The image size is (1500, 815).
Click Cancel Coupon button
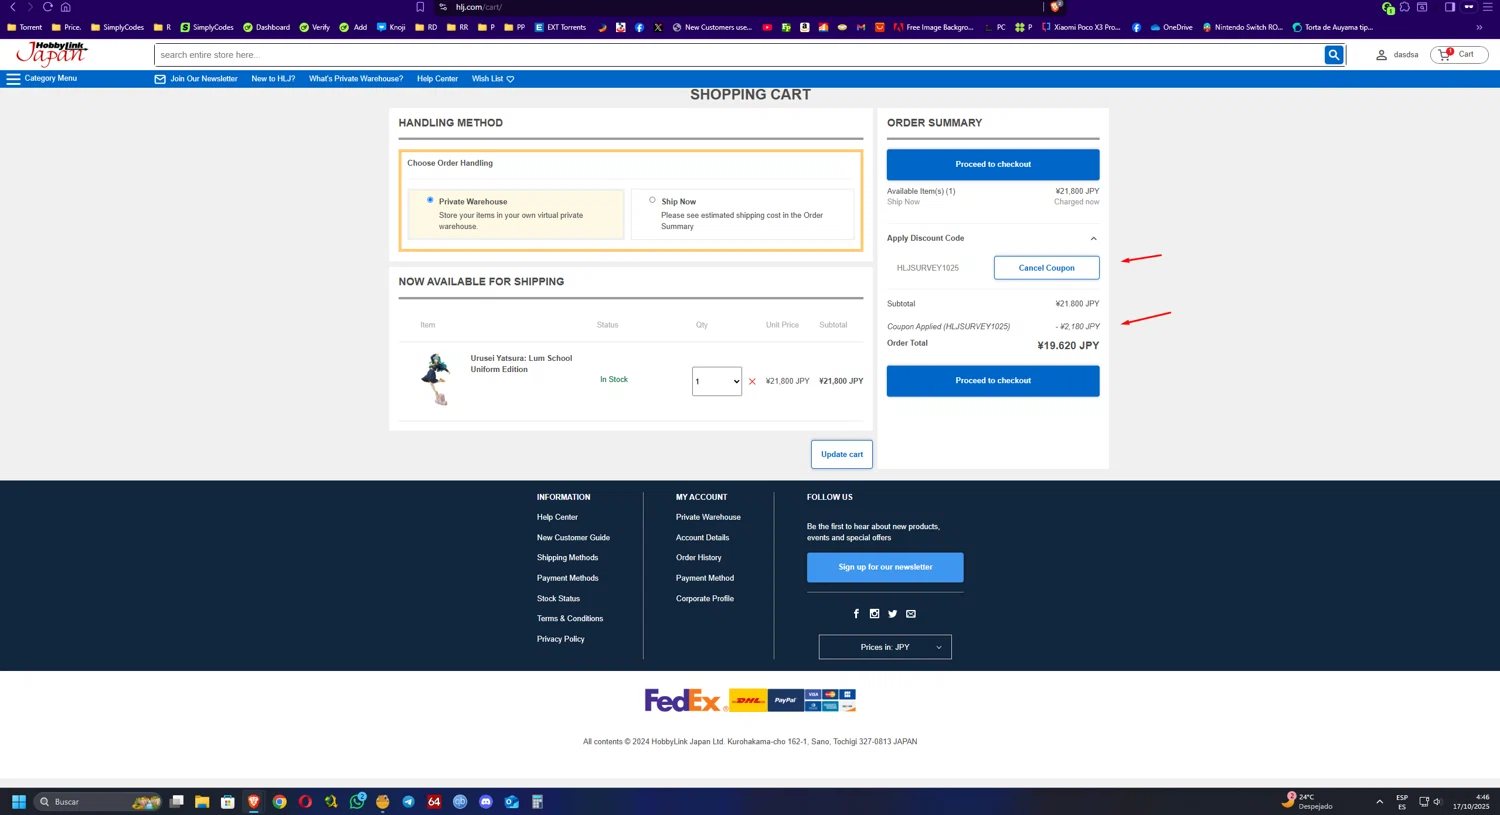pyautogui.click(x=1046, y=268)
